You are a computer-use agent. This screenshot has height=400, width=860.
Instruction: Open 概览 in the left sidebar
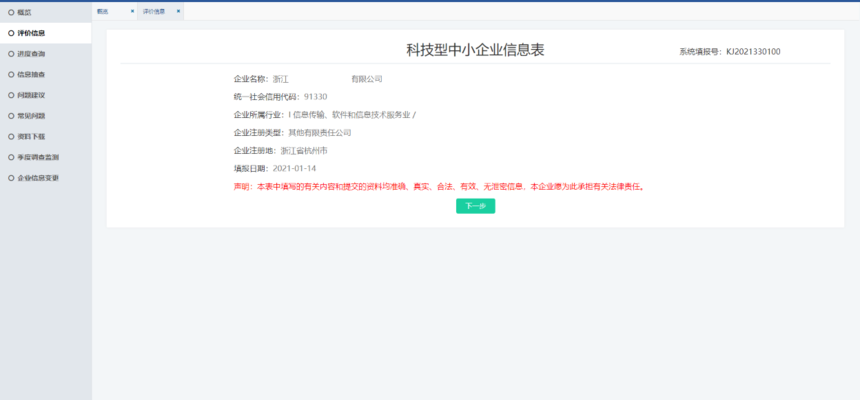point(45,12)
